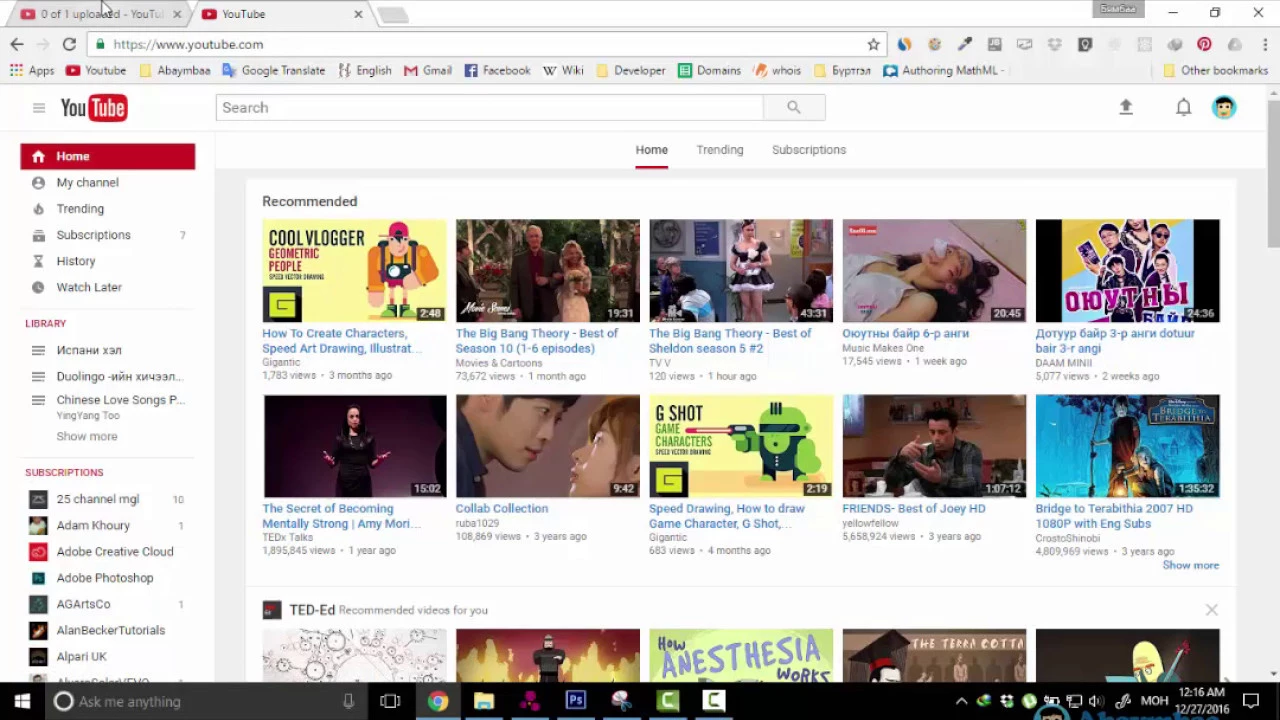Open 'FRIENDS- Best of Joey HD' title
The image size is (1280, 720).
point(913,508)
